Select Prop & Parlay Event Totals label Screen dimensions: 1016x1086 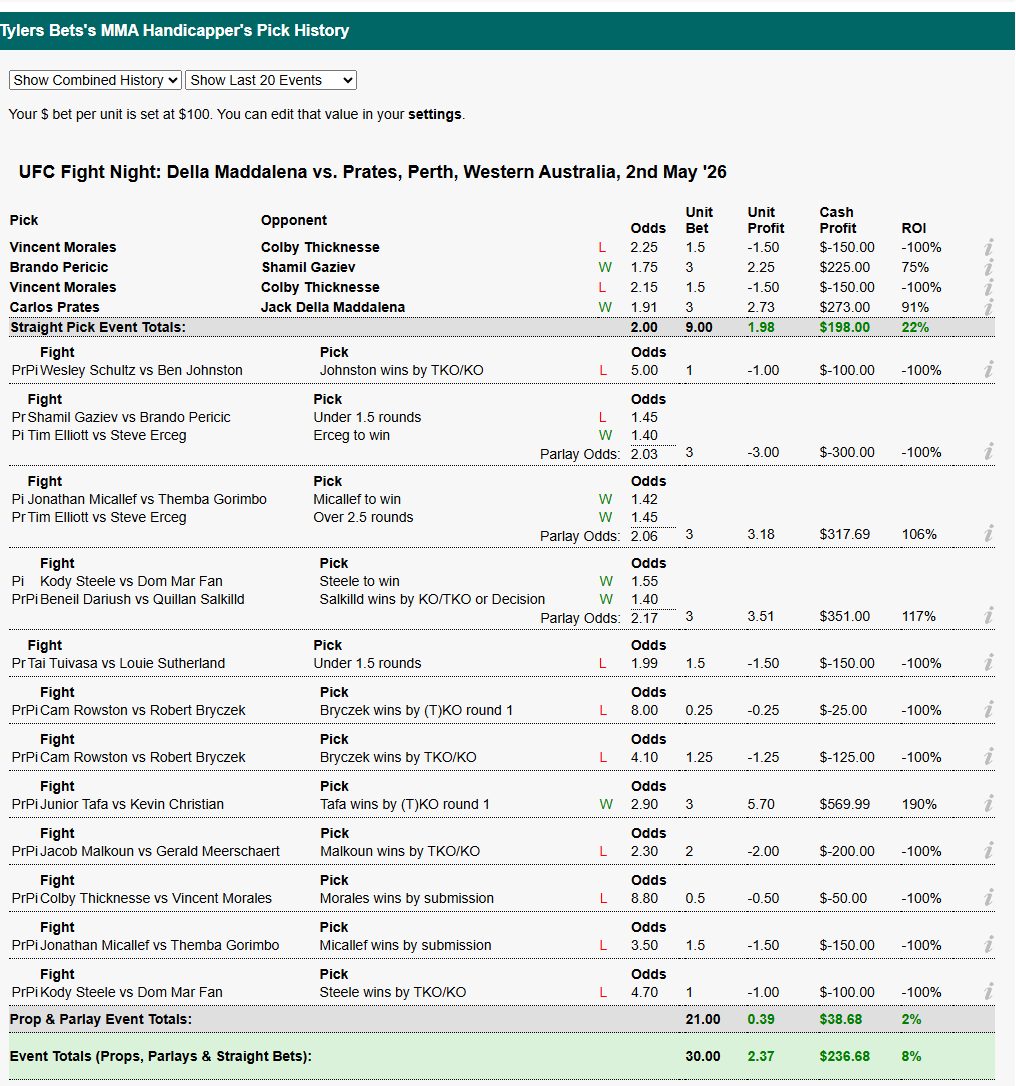pyautogui.click(x=100, y=1019)
